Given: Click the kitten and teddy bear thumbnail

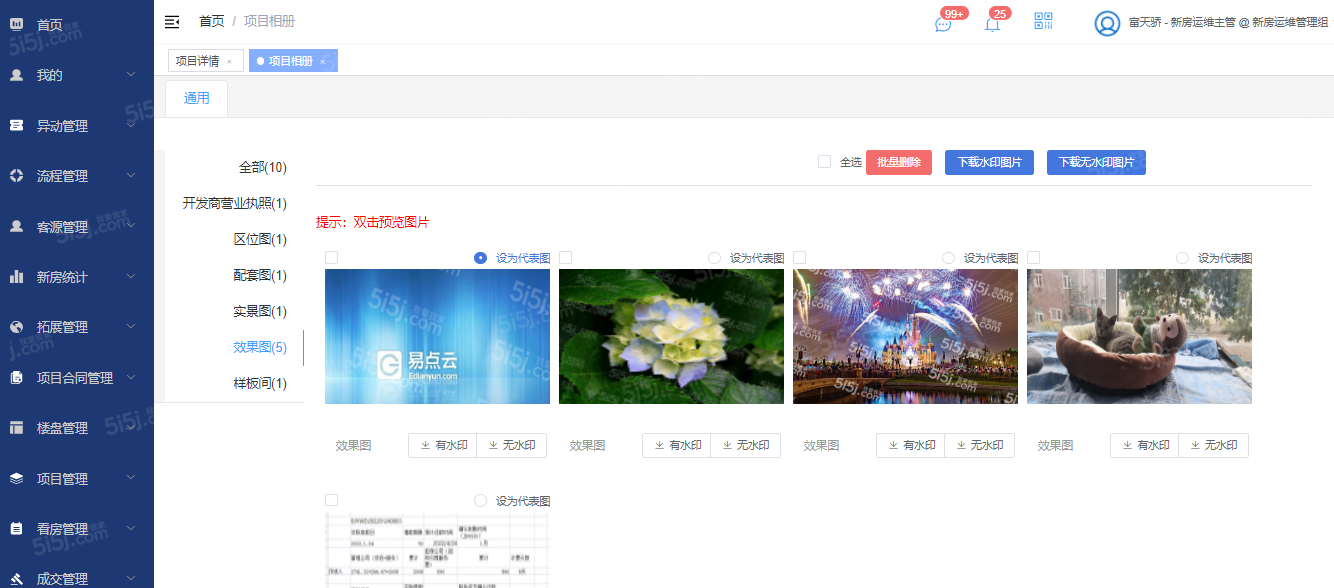Looking at the screenshot, I should pos(1139,336).
